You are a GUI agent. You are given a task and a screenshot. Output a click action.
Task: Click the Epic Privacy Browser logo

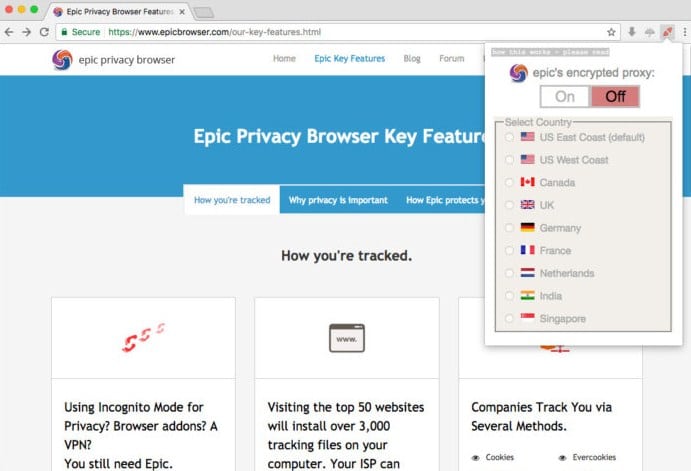[113, 60]
